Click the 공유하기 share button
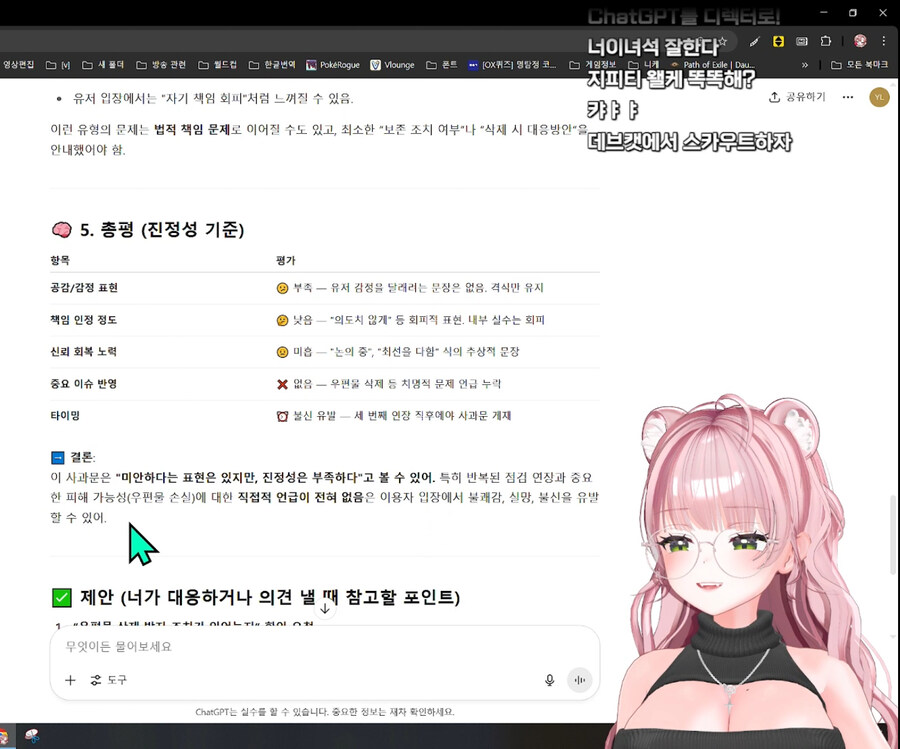Viewport: 900px width, 749px height. (x=797, y=97)
